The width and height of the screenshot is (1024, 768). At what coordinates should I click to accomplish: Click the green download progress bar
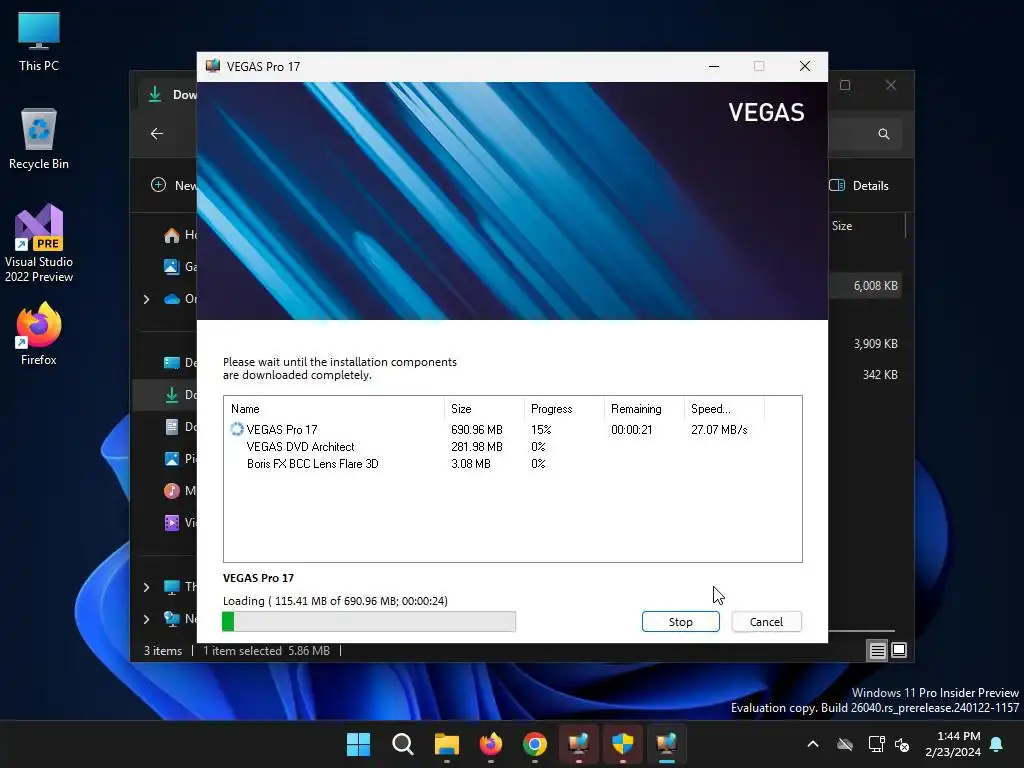pos(369,622)
